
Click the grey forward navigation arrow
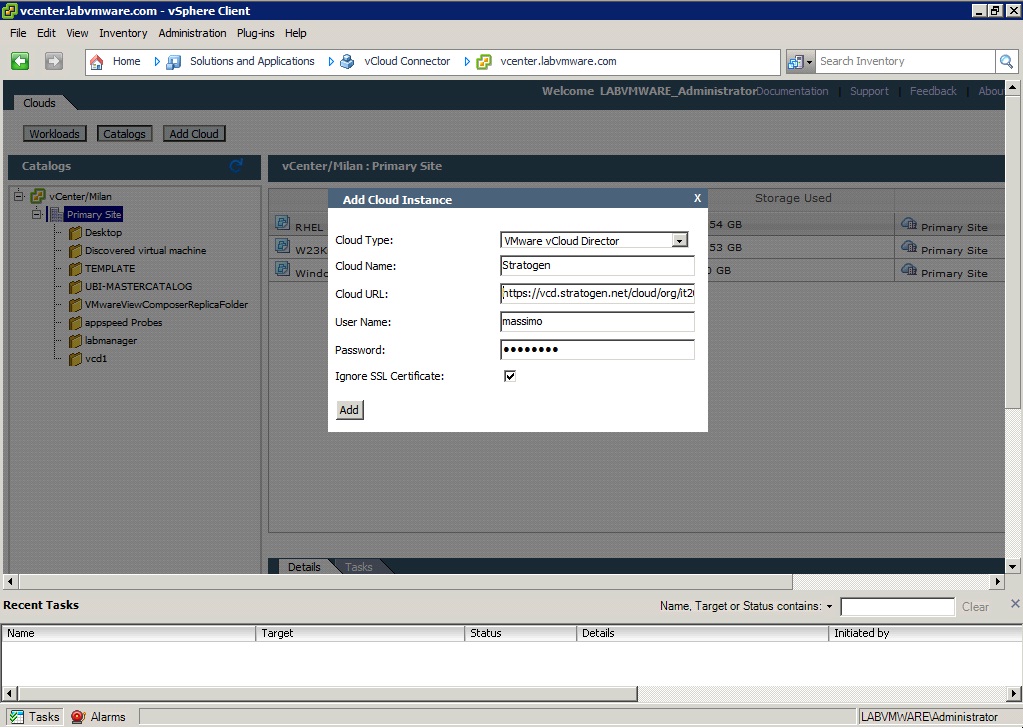pyautogui.click(x=53, y=61)
